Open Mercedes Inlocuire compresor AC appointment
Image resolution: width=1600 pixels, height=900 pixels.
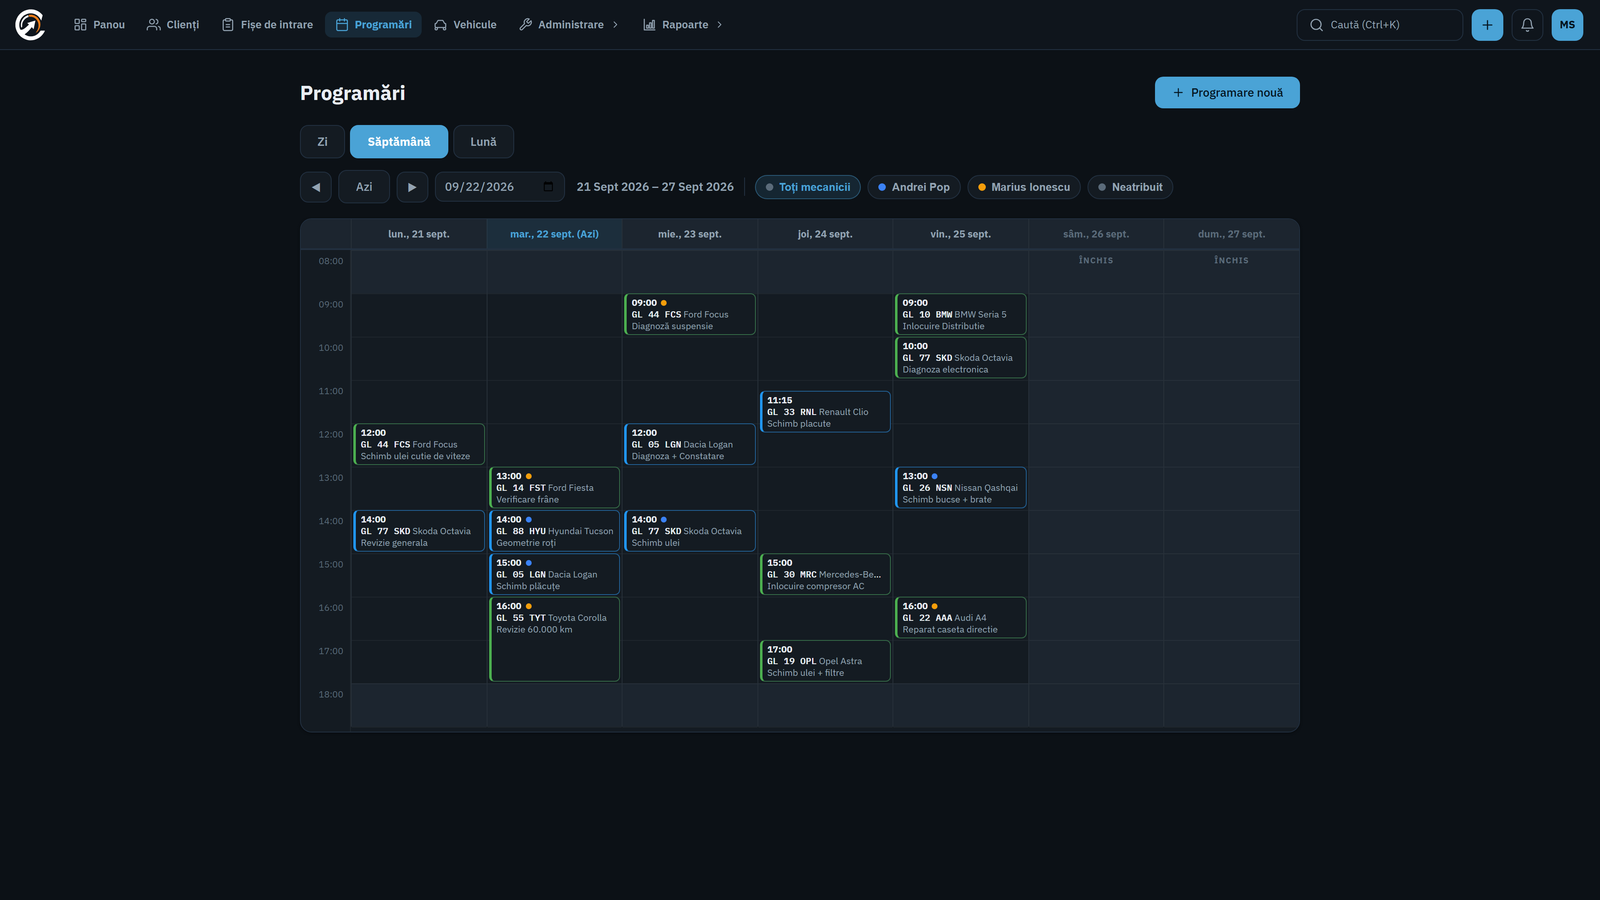pos(825,574)
